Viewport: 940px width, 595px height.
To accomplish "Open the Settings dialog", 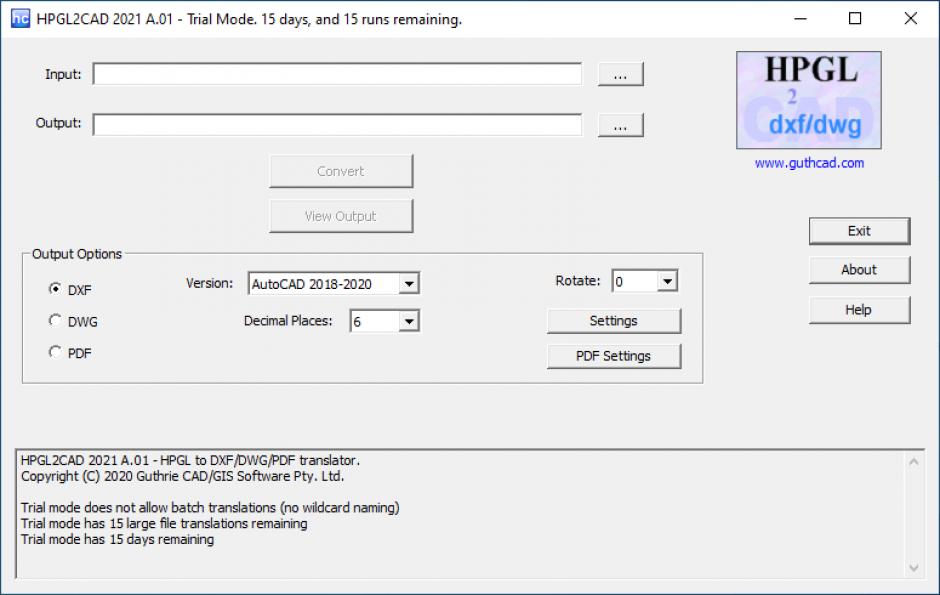I will click(614, 321).
